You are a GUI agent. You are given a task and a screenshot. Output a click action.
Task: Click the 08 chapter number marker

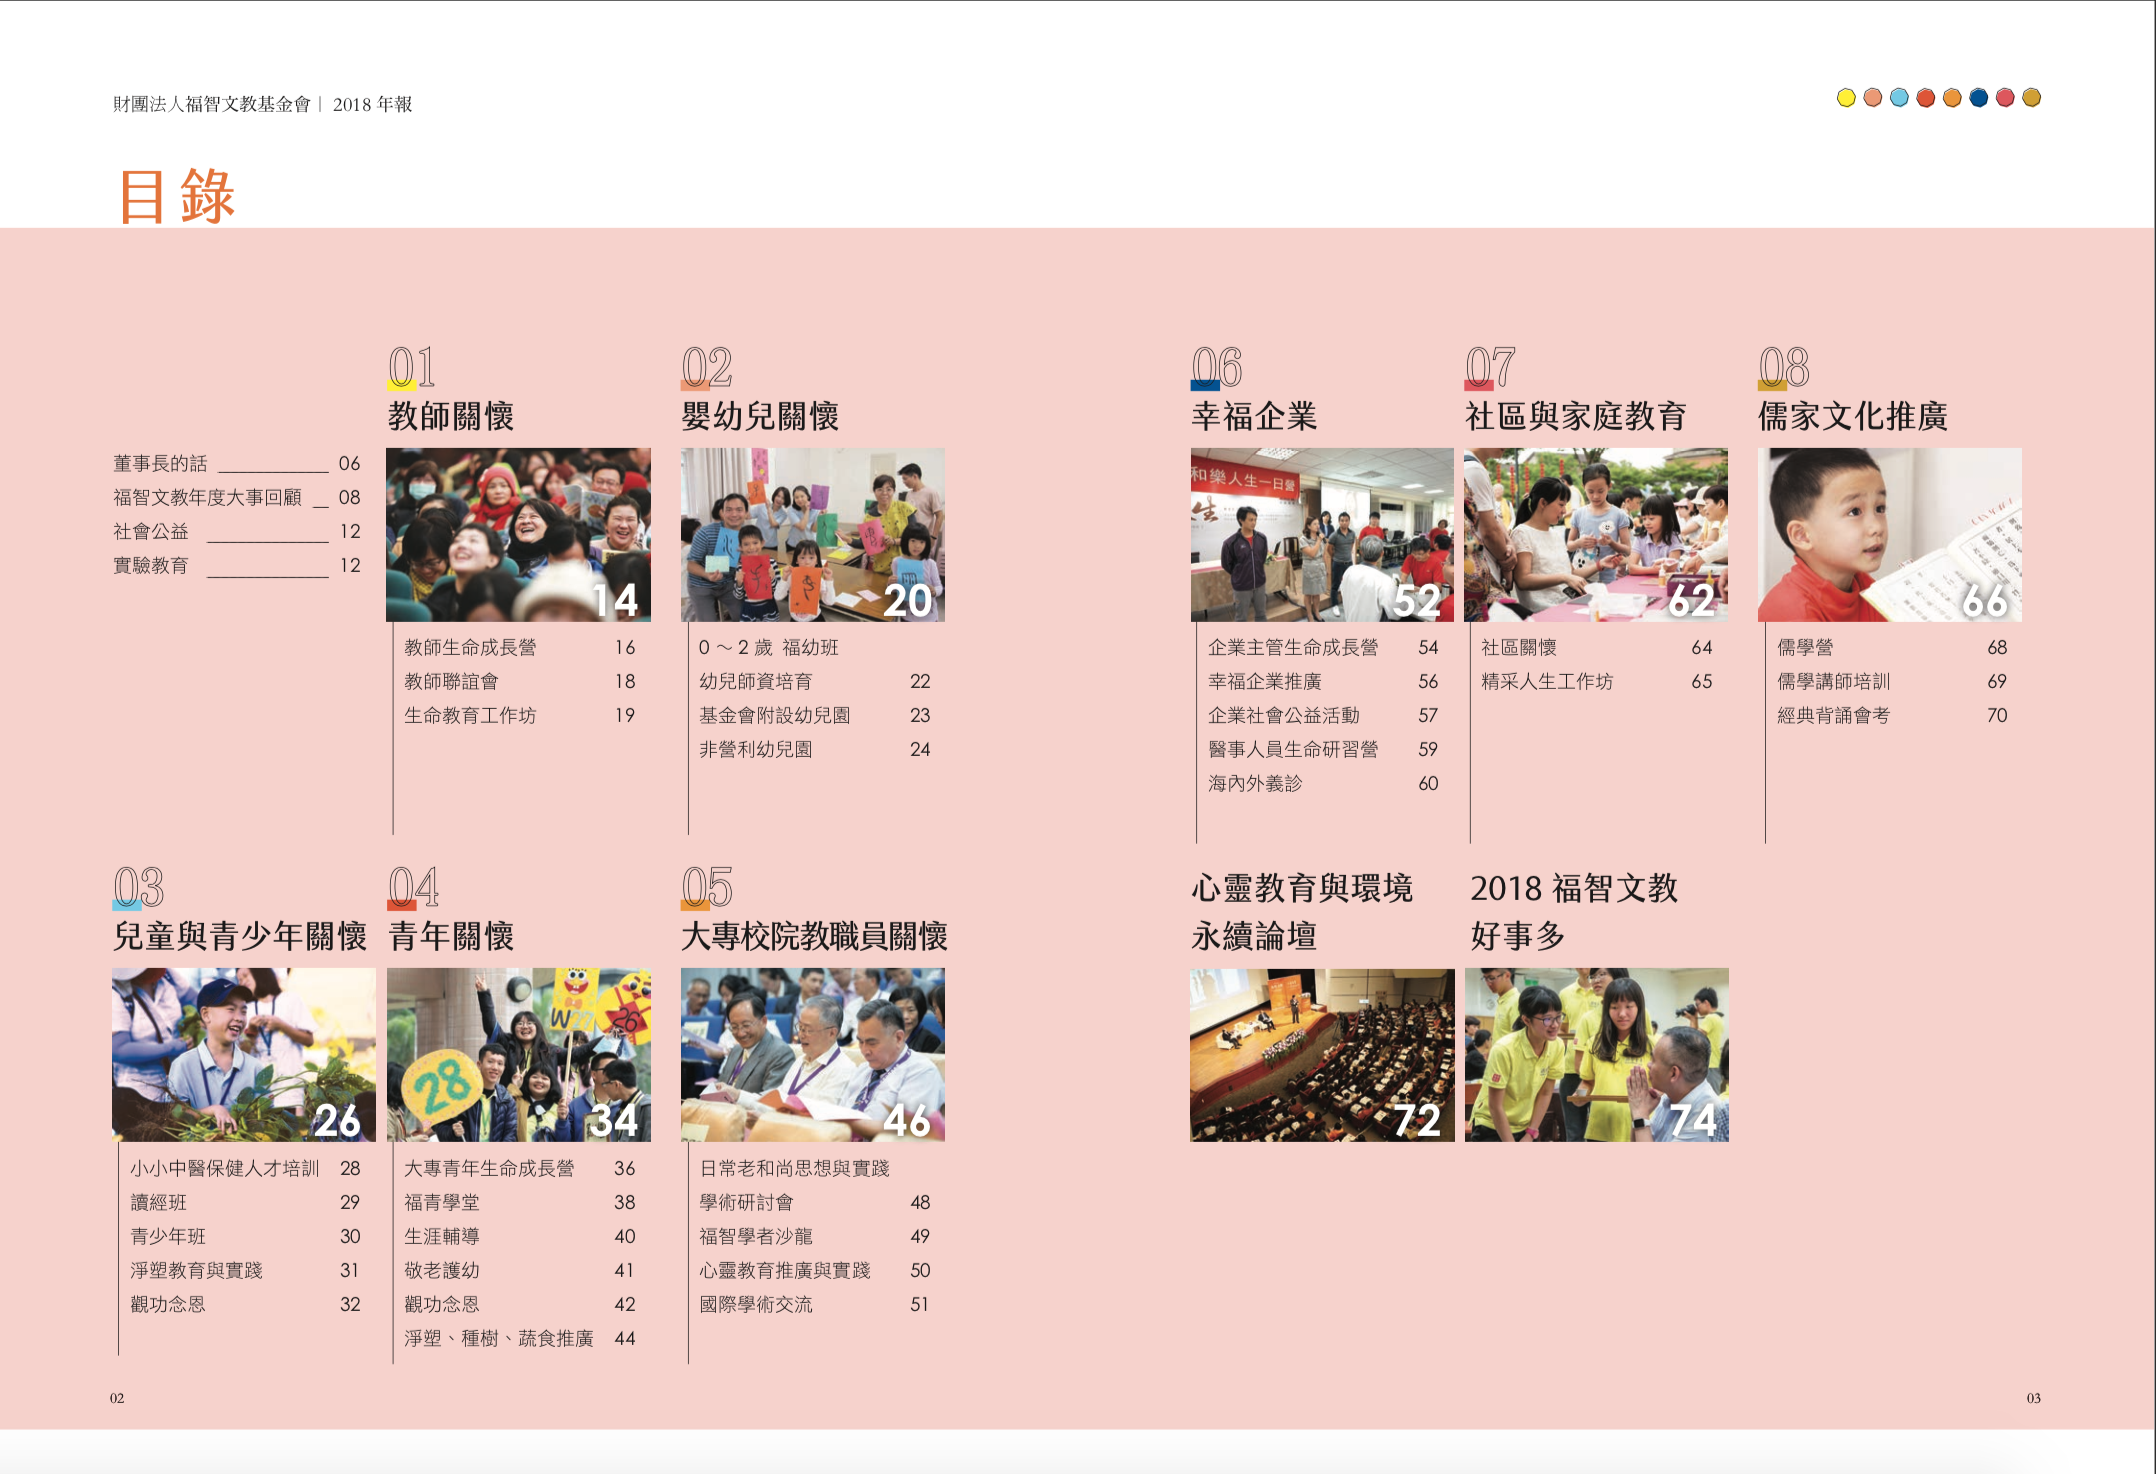click(x=1783, y=367)
